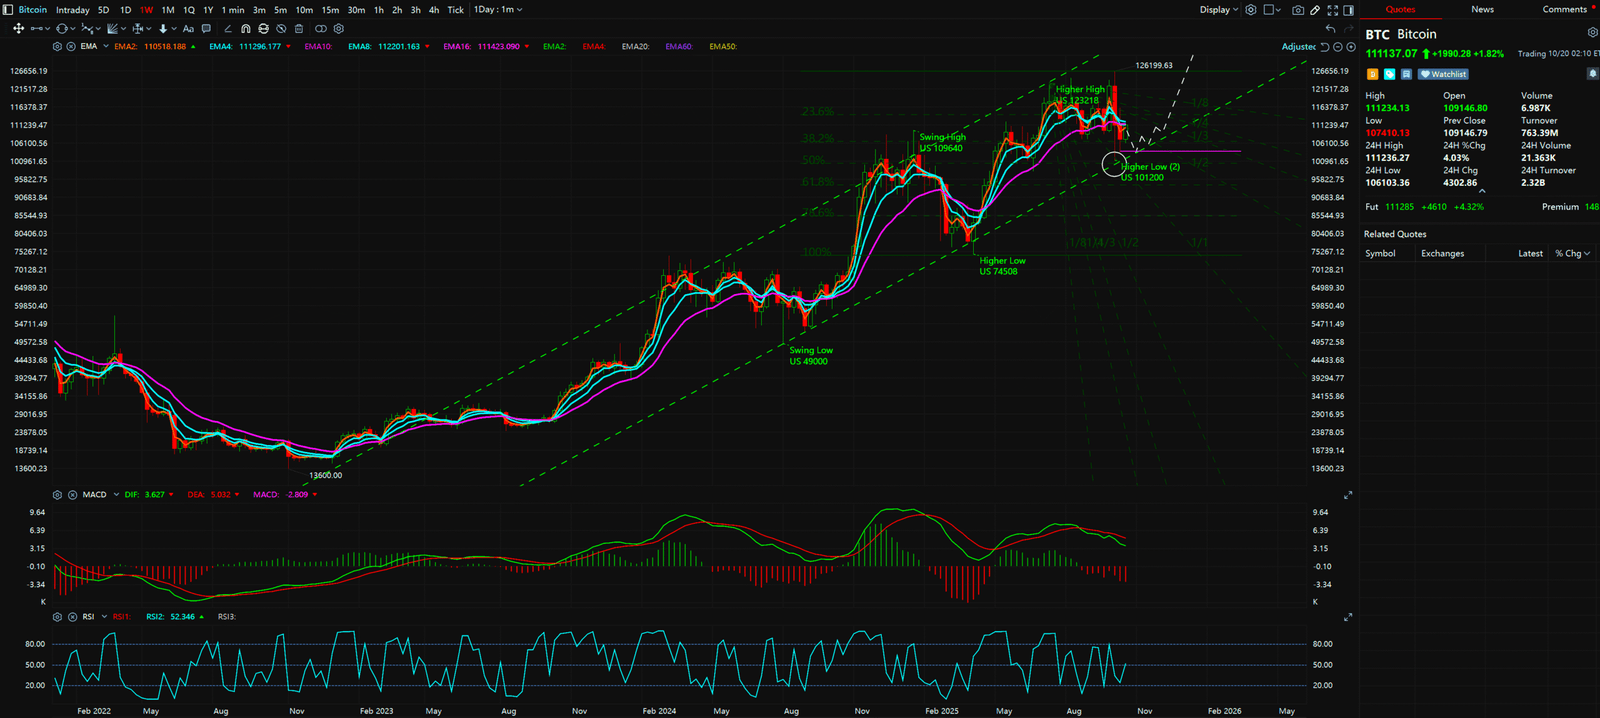Click the Watchlist button

coord(1442,74)
